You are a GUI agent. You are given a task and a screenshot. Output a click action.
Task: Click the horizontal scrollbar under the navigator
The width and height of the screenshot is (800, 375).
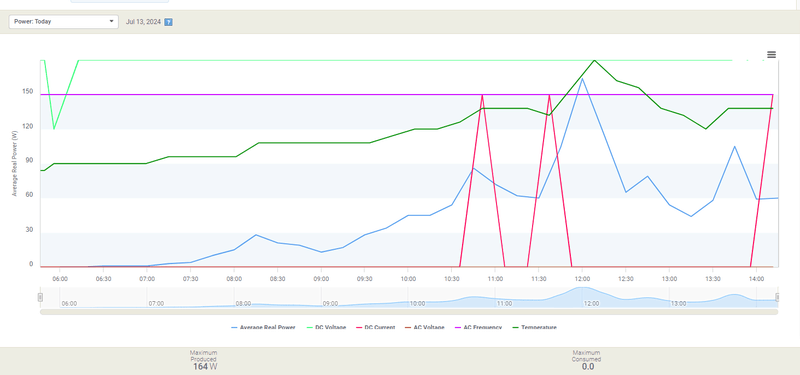[409, 312]
